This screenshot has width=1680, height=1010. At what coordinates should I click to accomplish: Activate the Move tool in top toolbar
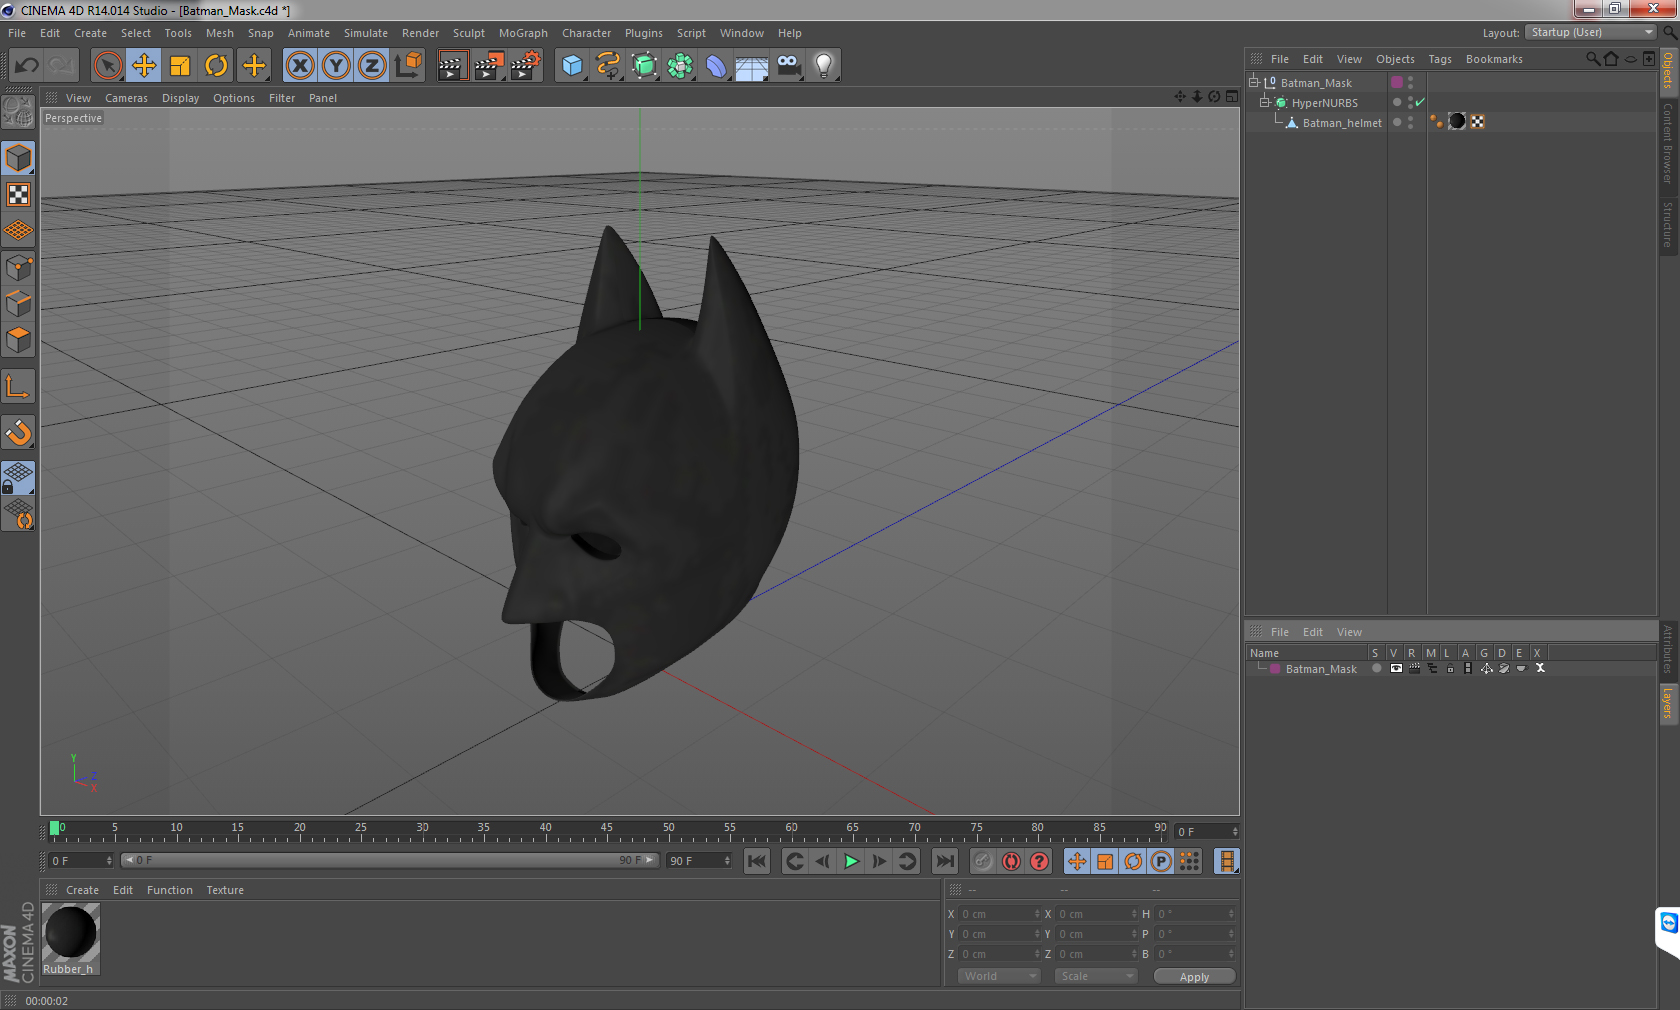144,66
